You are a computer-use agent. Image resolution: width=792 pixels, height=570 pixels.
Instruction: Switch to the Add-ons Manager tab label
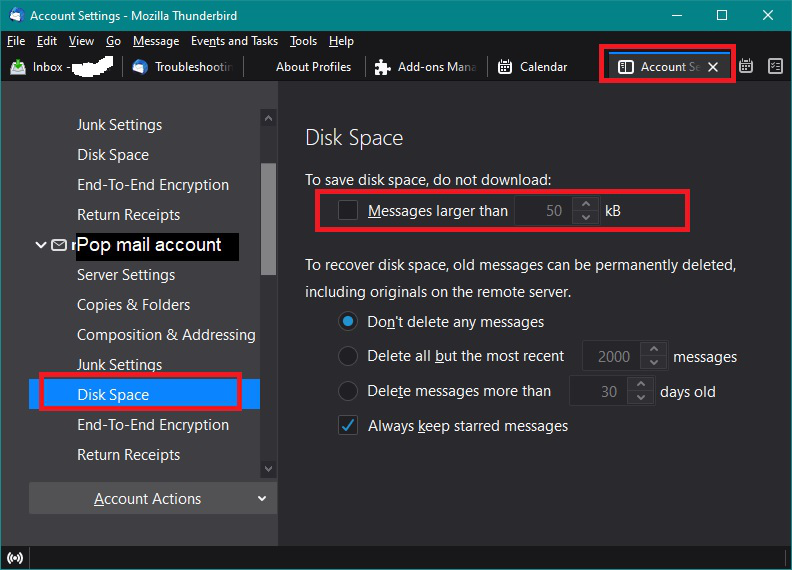(437, 67)
